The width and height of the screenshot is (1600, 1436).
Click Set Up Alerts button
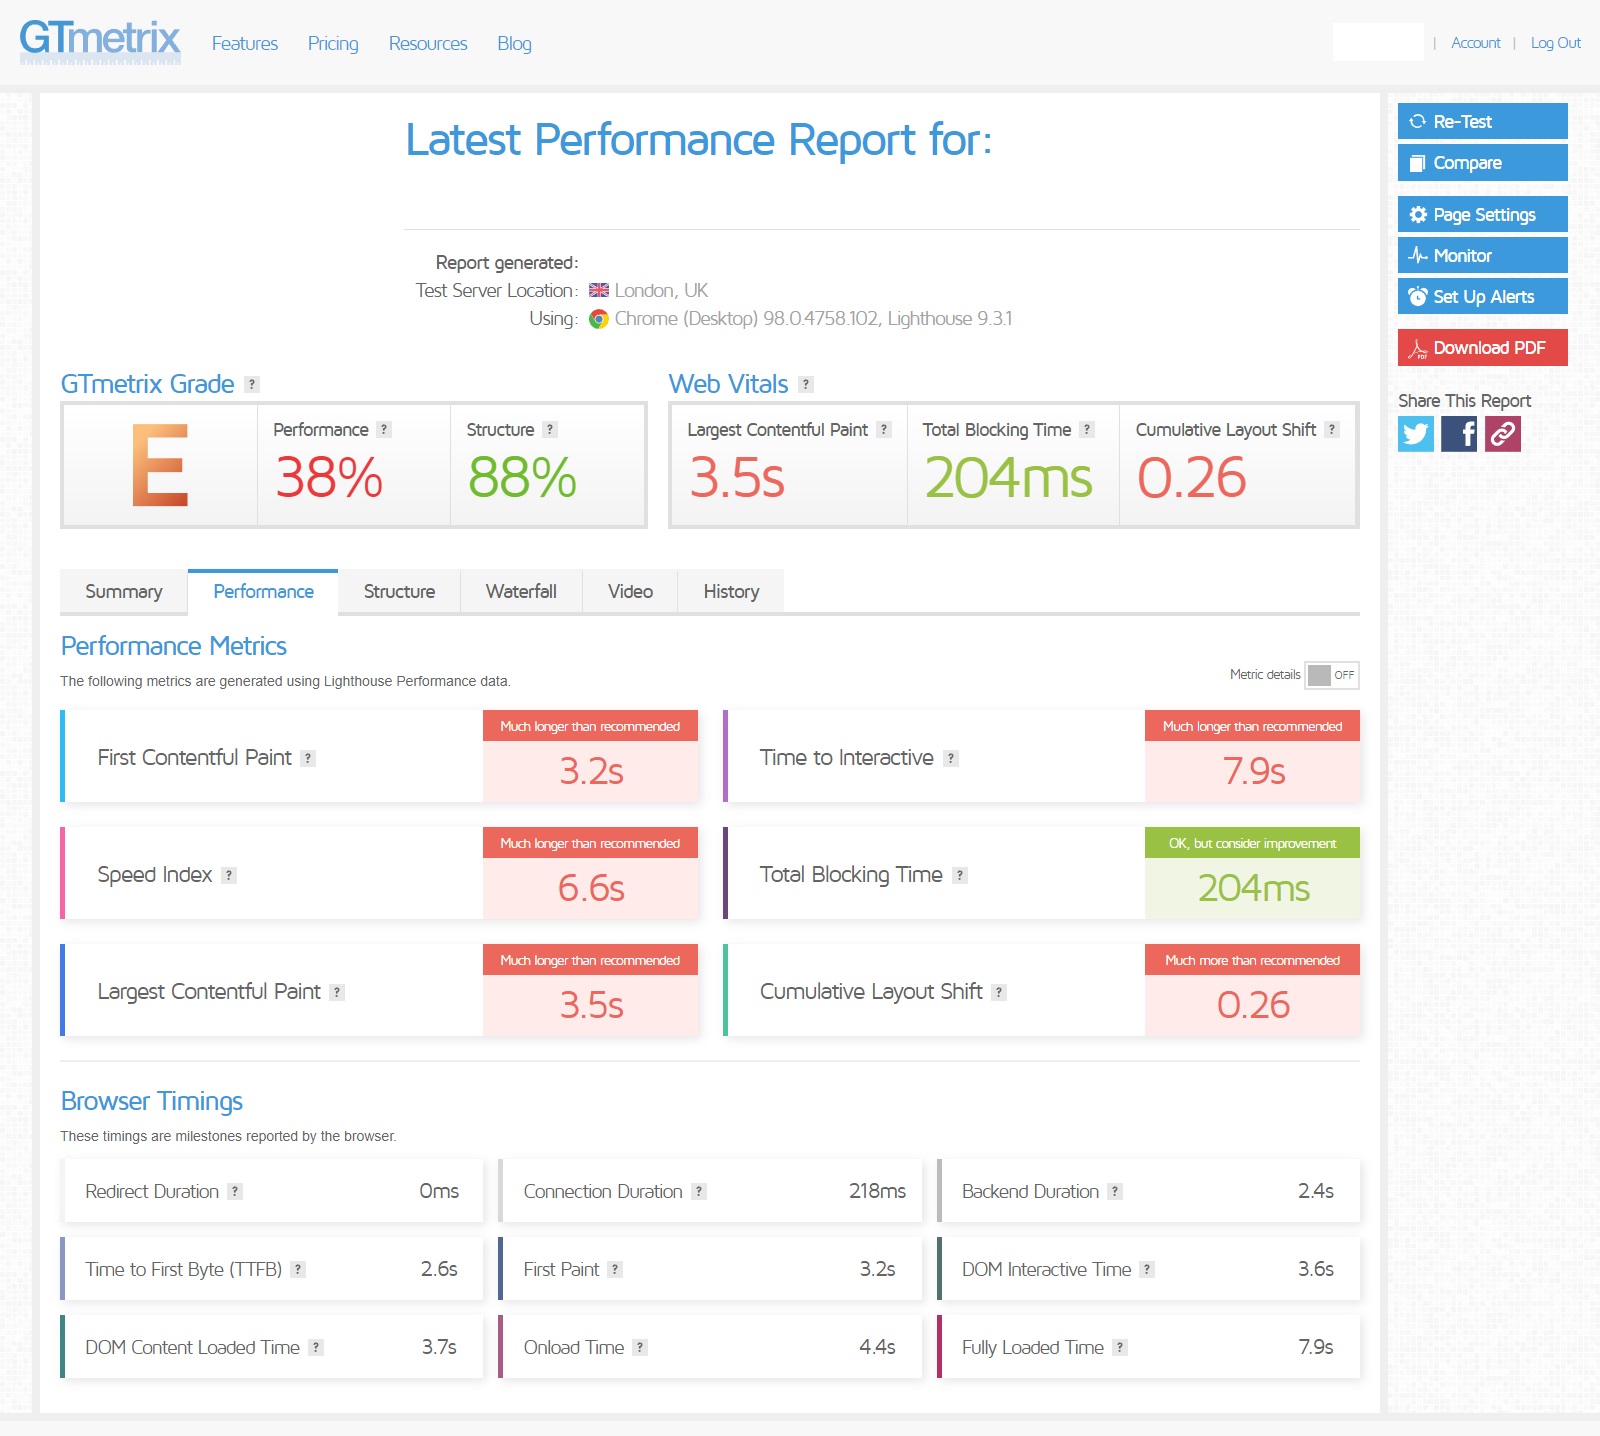1482,296
